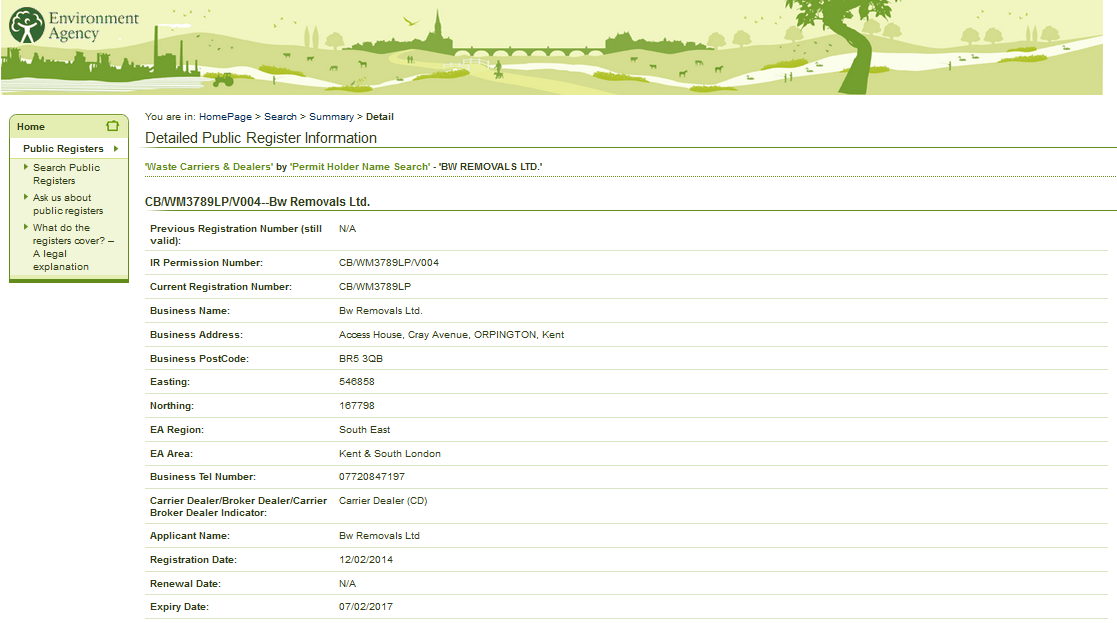Click 'Permit Holder Name Search' text
This screenshot has height=623, width=1117.
click(x=360, y=167)
